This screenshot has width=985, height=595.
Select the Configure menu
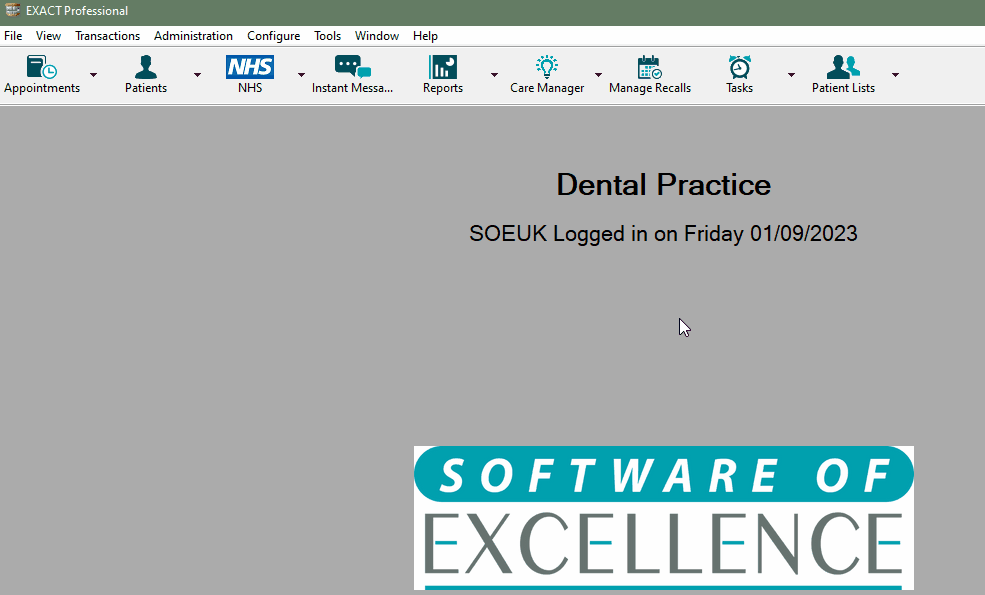pyautogui.click(x=273, y=36)
